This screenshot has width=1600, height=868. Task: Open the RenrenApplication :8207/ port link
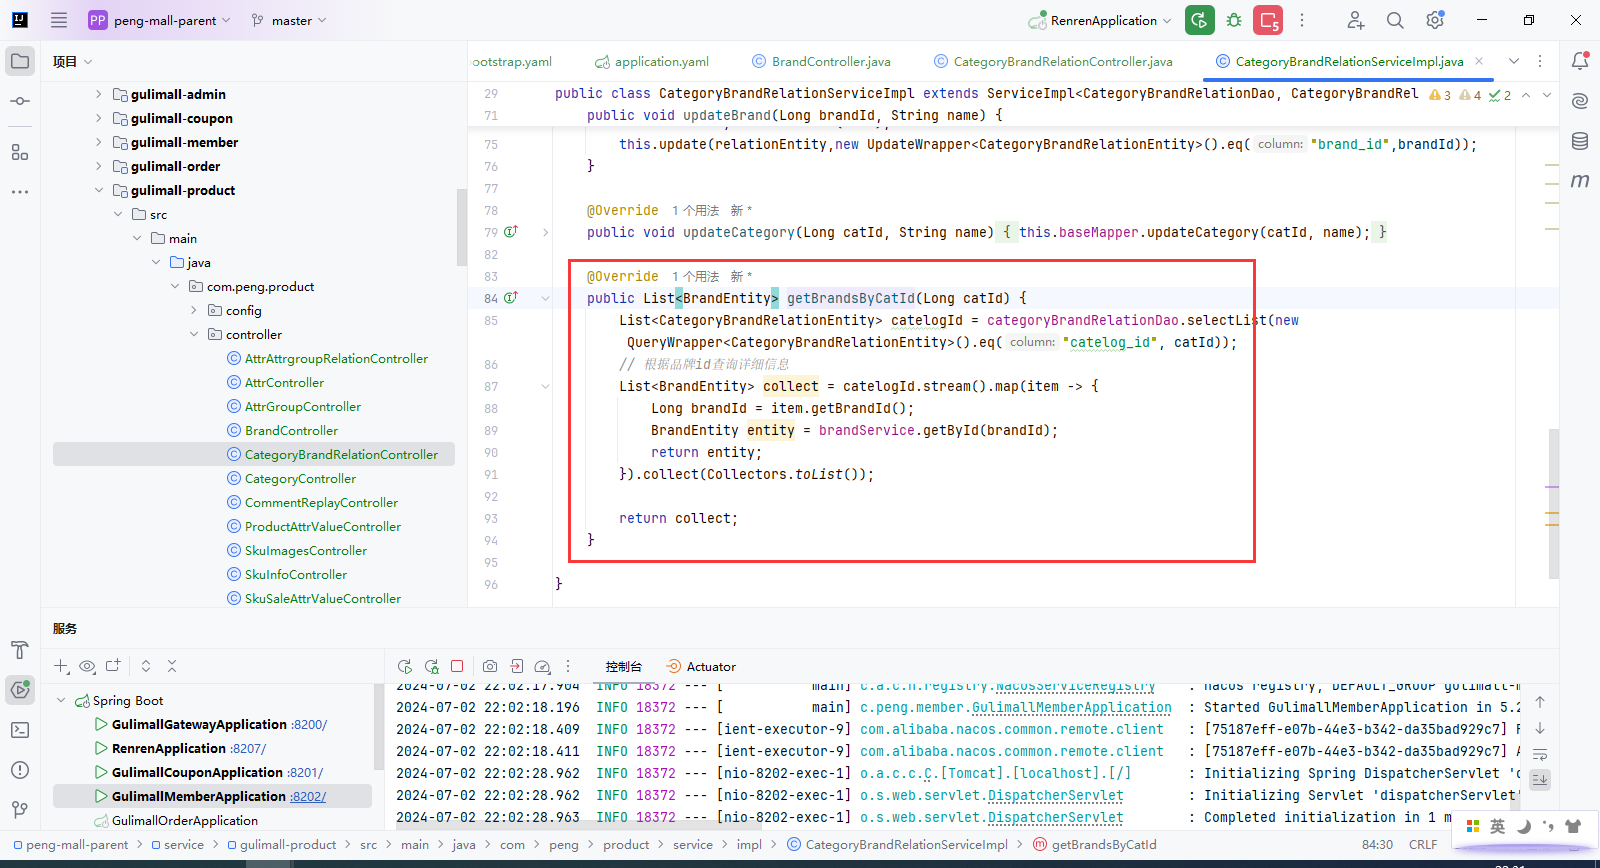point(248,748)
